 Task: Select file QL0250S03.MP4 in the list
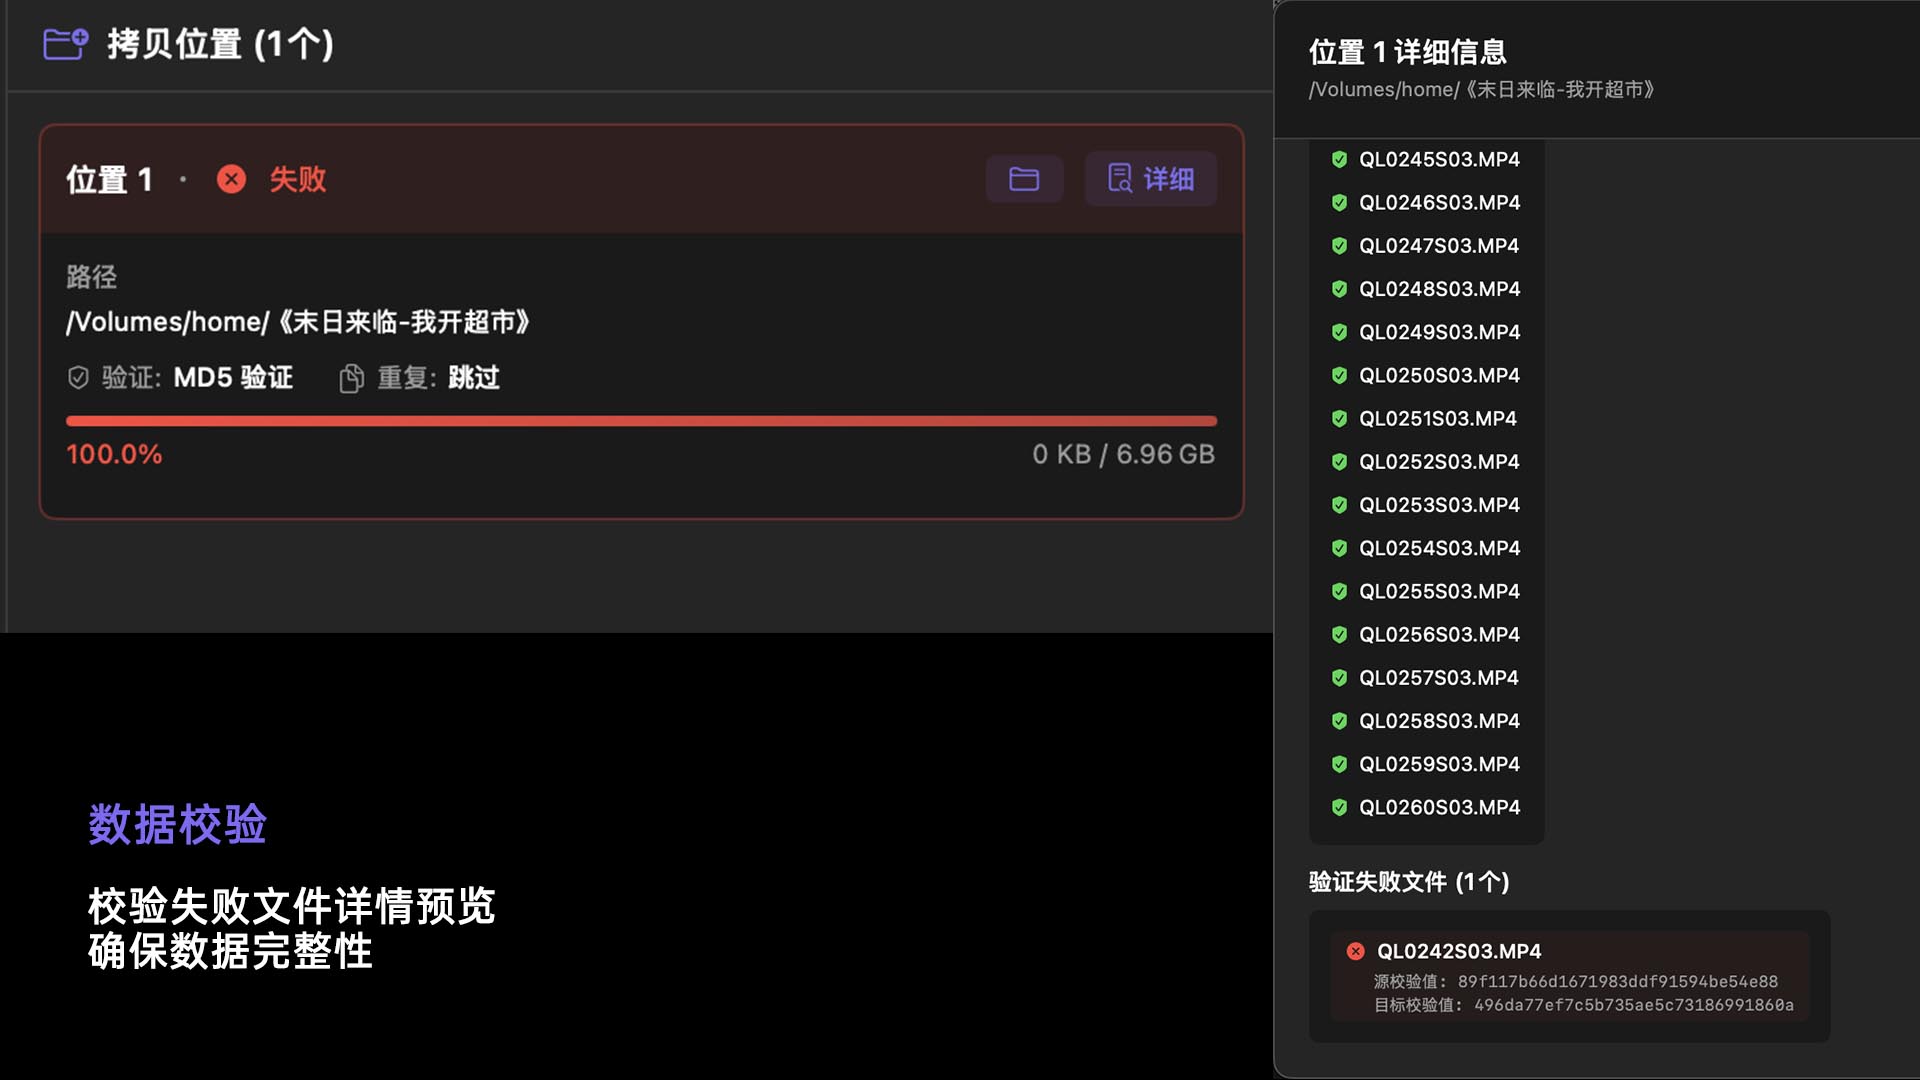tap(1438, 375)
